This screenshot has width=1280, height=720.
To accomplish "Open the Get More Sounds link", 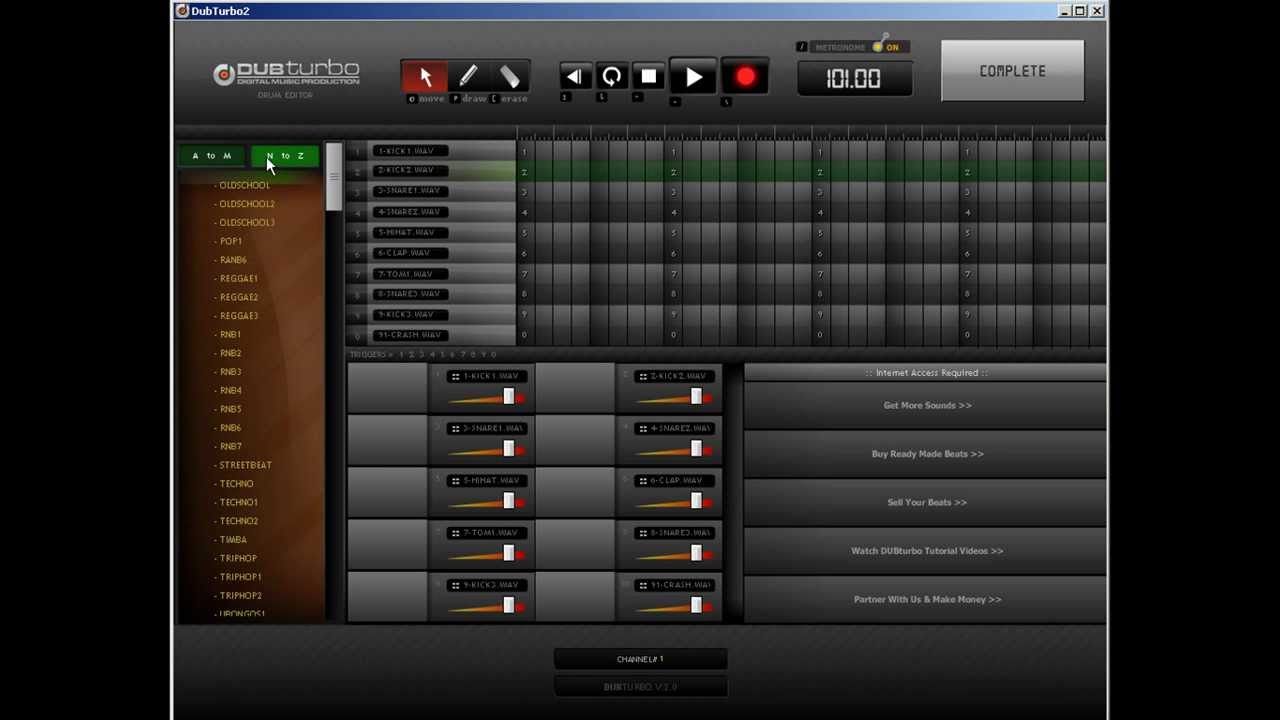I will pos(927,405).
